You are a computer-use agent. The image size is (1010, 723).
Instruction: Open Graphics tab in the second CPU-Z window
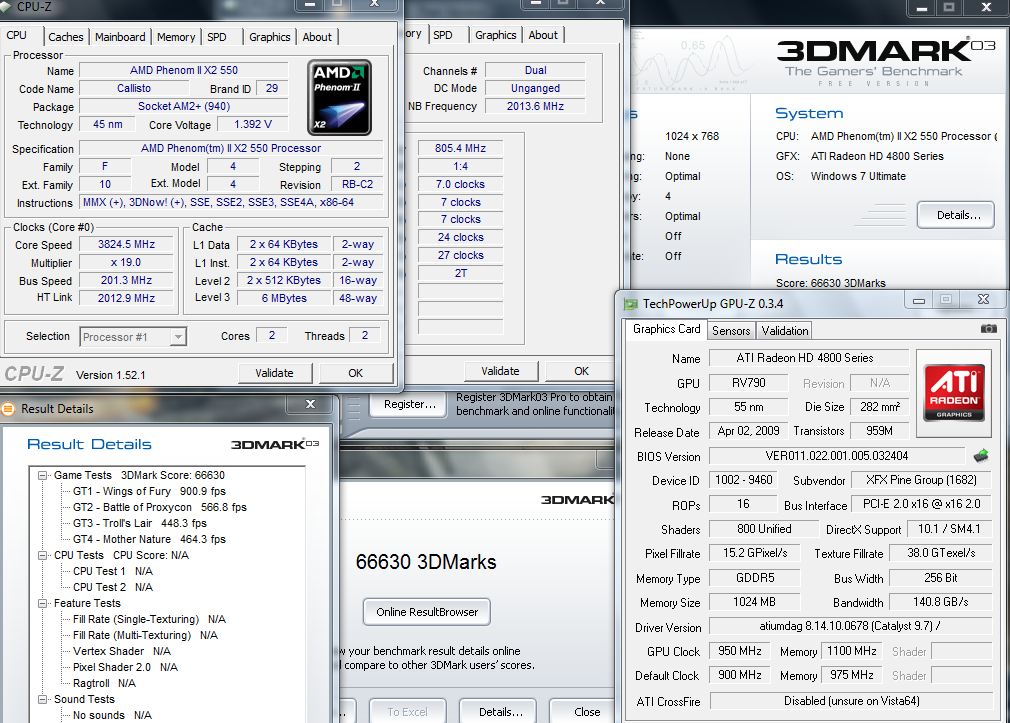pyautogui.click(x=495, y=35)
